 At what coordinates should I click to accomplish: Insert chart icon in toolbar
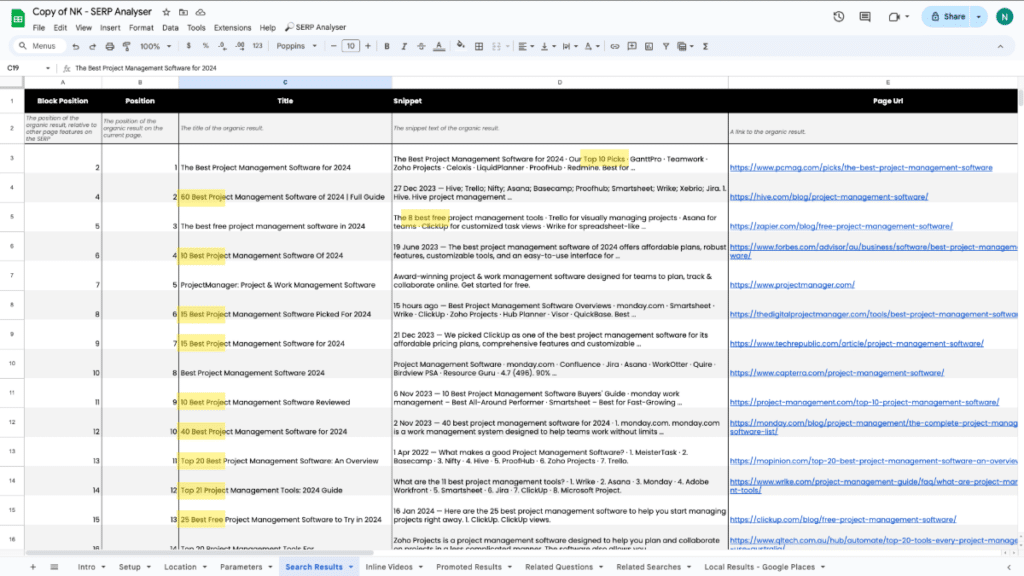click(648, 46)
